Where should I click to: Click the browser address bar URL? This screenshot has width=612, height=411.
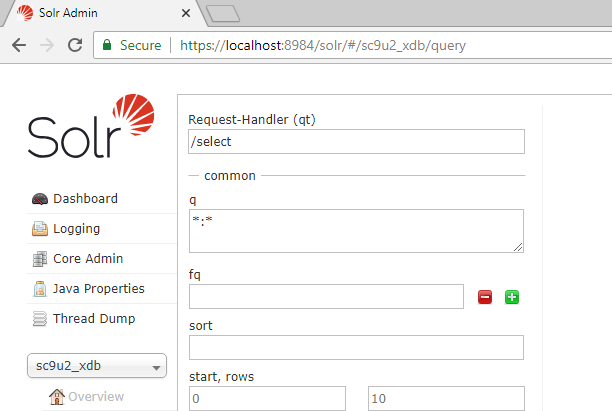click(x=323, y=46)
